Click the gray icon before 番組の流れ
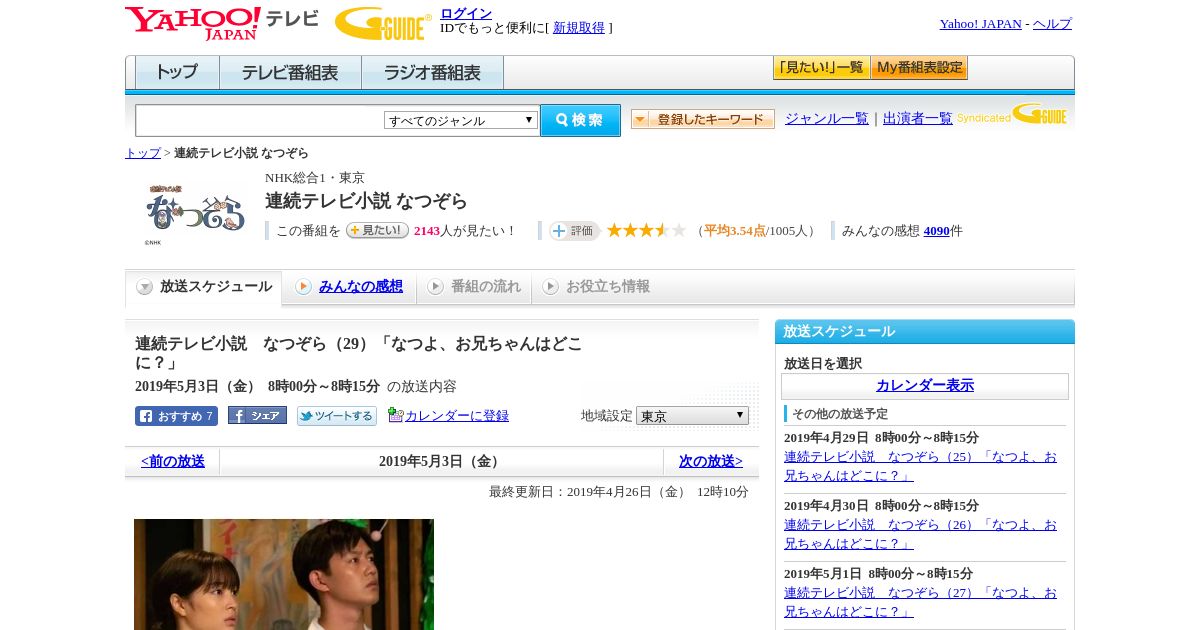Screen dimensions: 1200x630 (435, 287)
